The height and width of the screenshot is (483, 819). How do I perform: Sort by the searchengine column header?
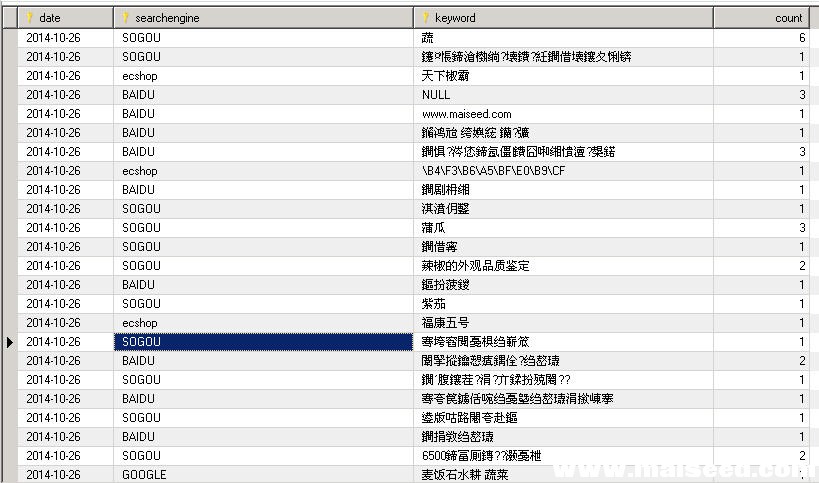pyautogui.click(x=264, y=18)
